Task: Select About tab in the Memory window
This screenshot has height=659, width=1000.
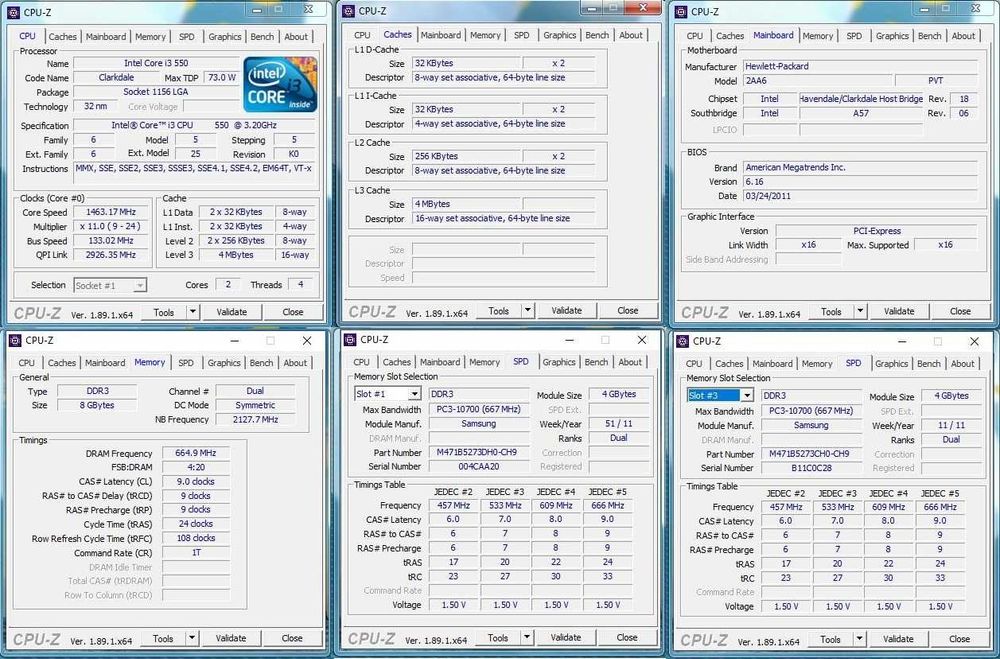Action: (x=295, y=363)
